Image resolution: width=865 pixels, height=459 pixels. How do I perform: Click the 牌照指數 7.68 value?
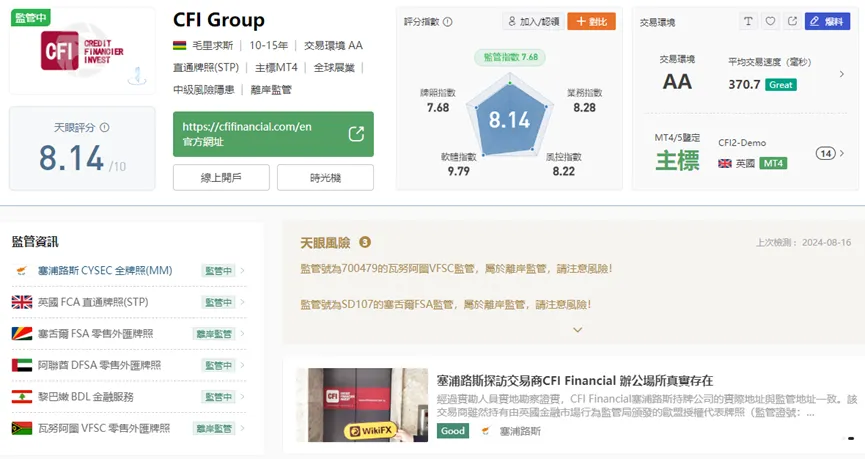(438, 108)
